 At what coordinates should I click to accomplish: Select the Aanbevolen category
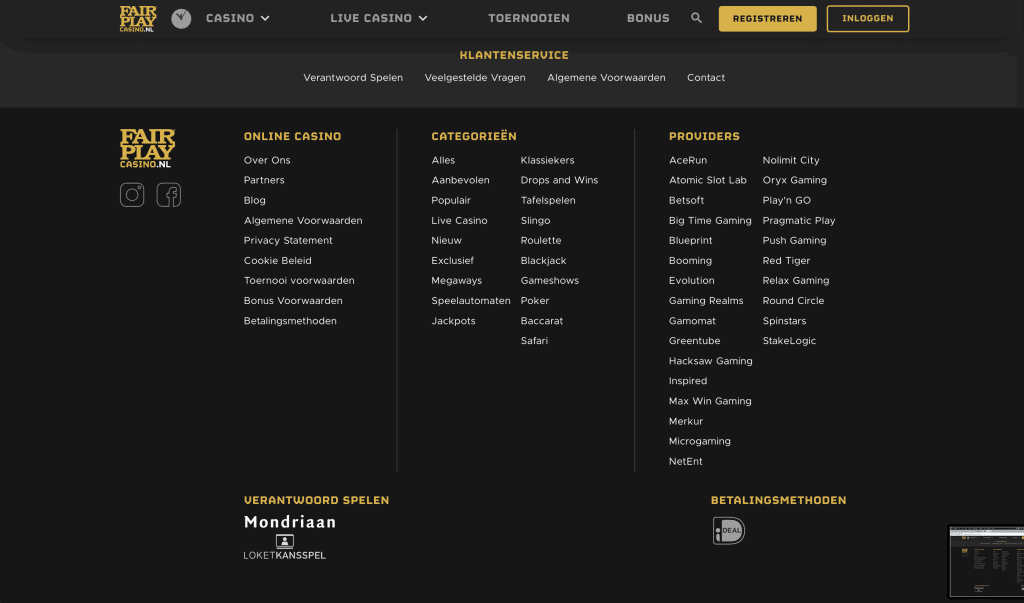[x=460, y=180]
